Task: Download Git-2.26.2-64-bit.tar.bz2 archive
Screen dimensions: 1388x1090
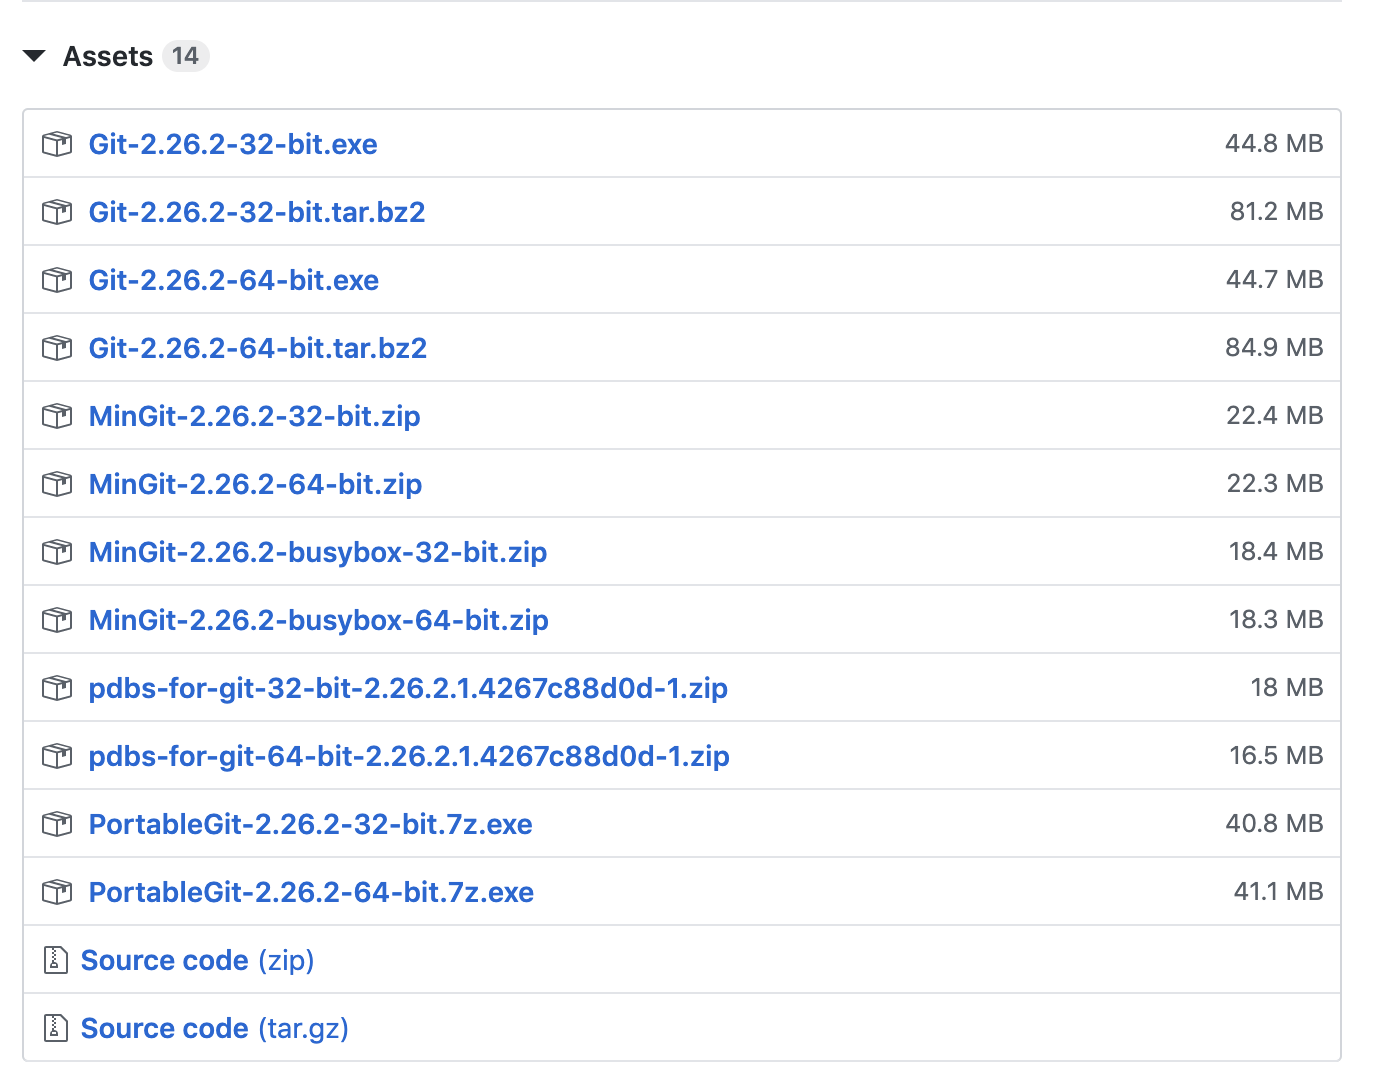Action: click(258, 348)
